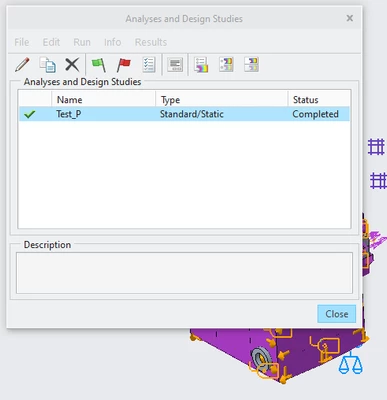Copy the selected study with copy icon

(x=47, y=65)
